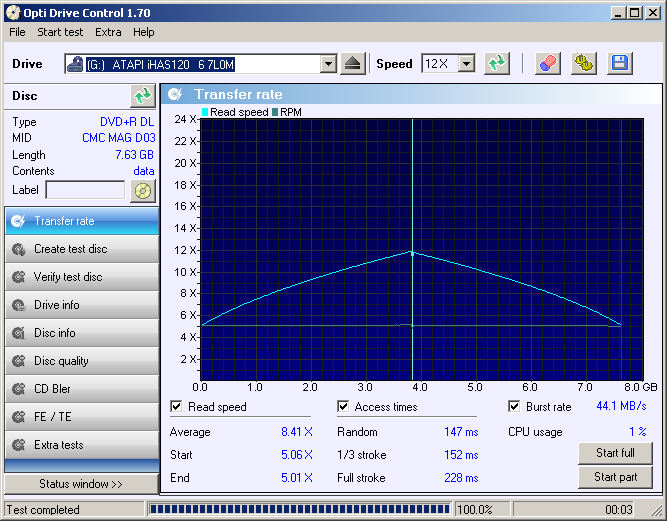The width and height of the screenshot is (667, 521).
Task: Click the Create test disc icon
Action: tap(18, 249)
